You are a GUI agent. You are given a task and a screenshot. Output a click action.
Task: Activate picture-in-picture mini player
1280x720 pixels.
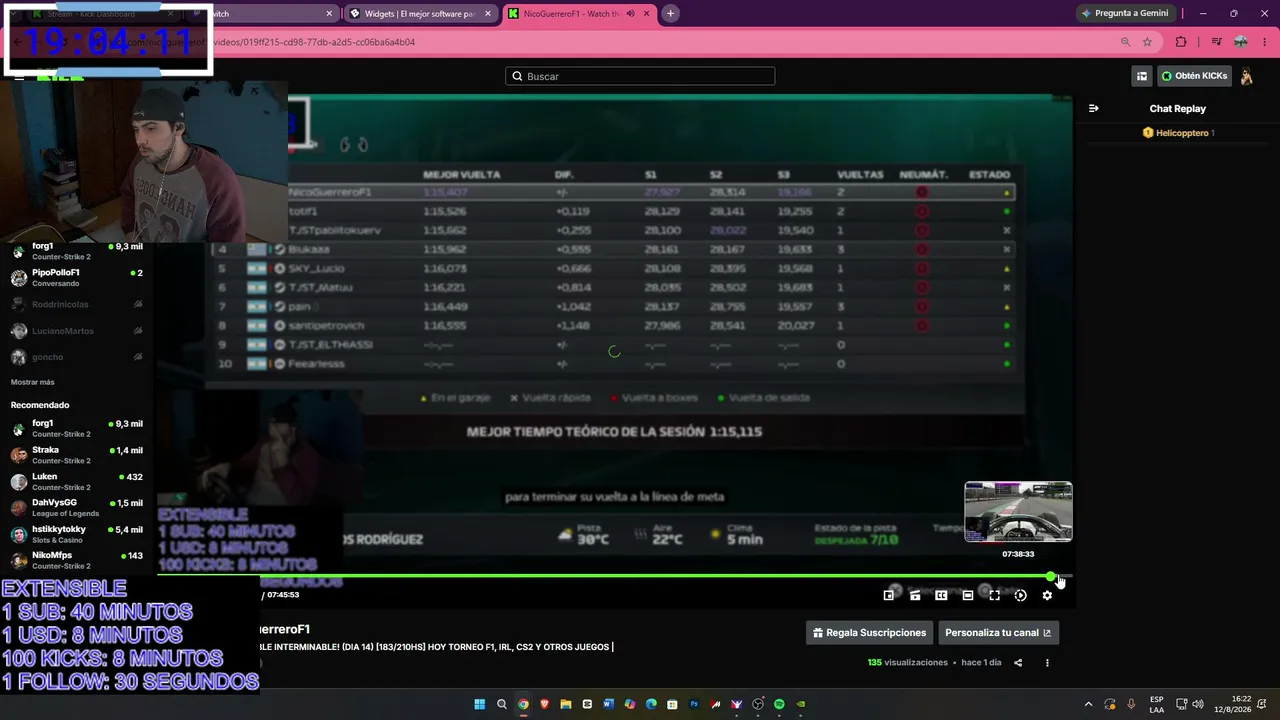click(889, 595)
